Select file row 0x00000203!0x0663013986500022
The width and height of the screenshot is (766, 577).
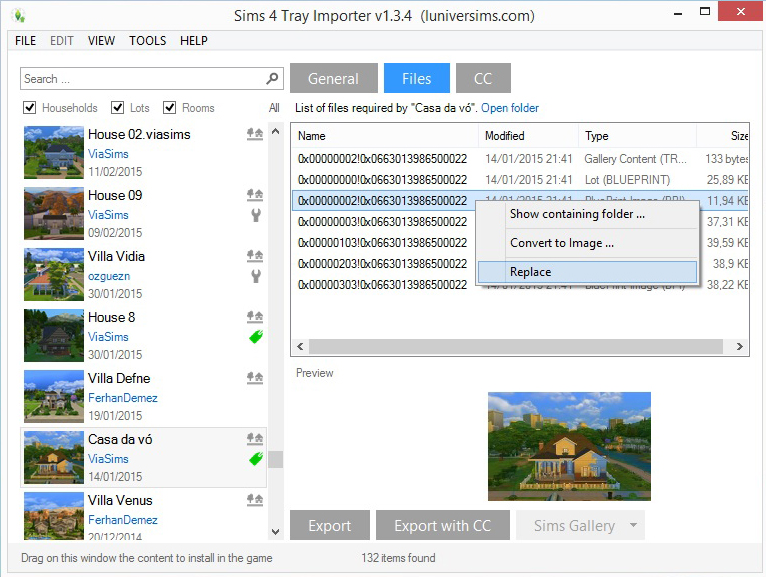[384, 264]
